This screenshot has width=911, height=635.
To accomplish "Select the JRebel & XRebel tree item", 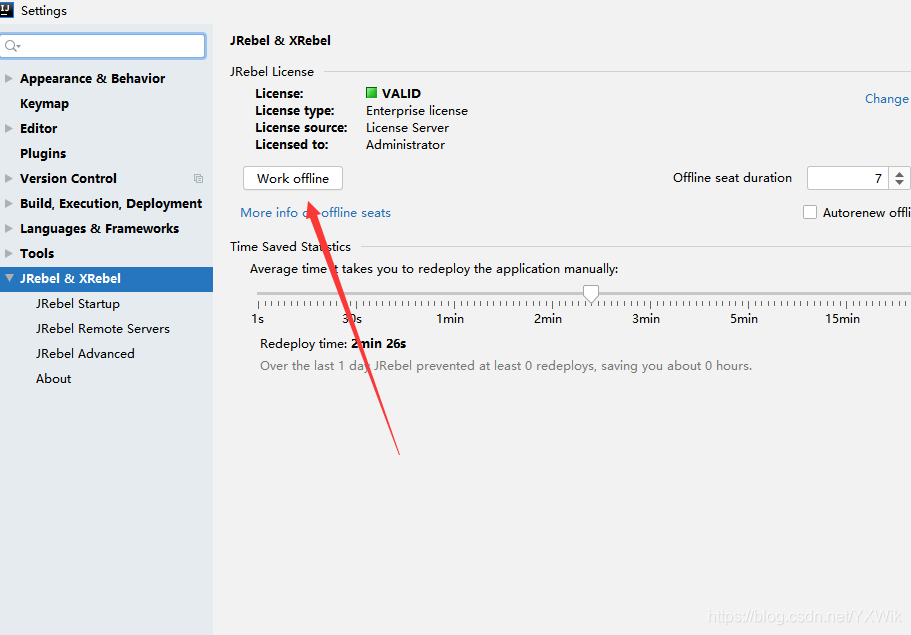I will [x=106, y=279].
